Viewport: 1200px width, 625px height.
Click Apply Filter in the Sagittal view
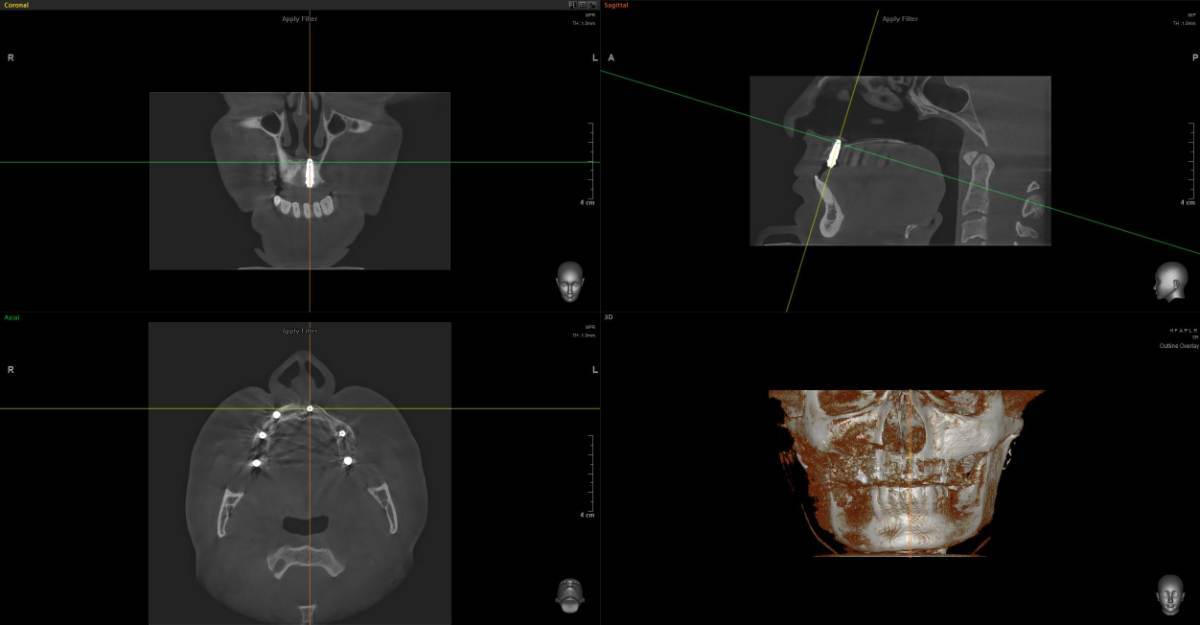tap(900, 19)
